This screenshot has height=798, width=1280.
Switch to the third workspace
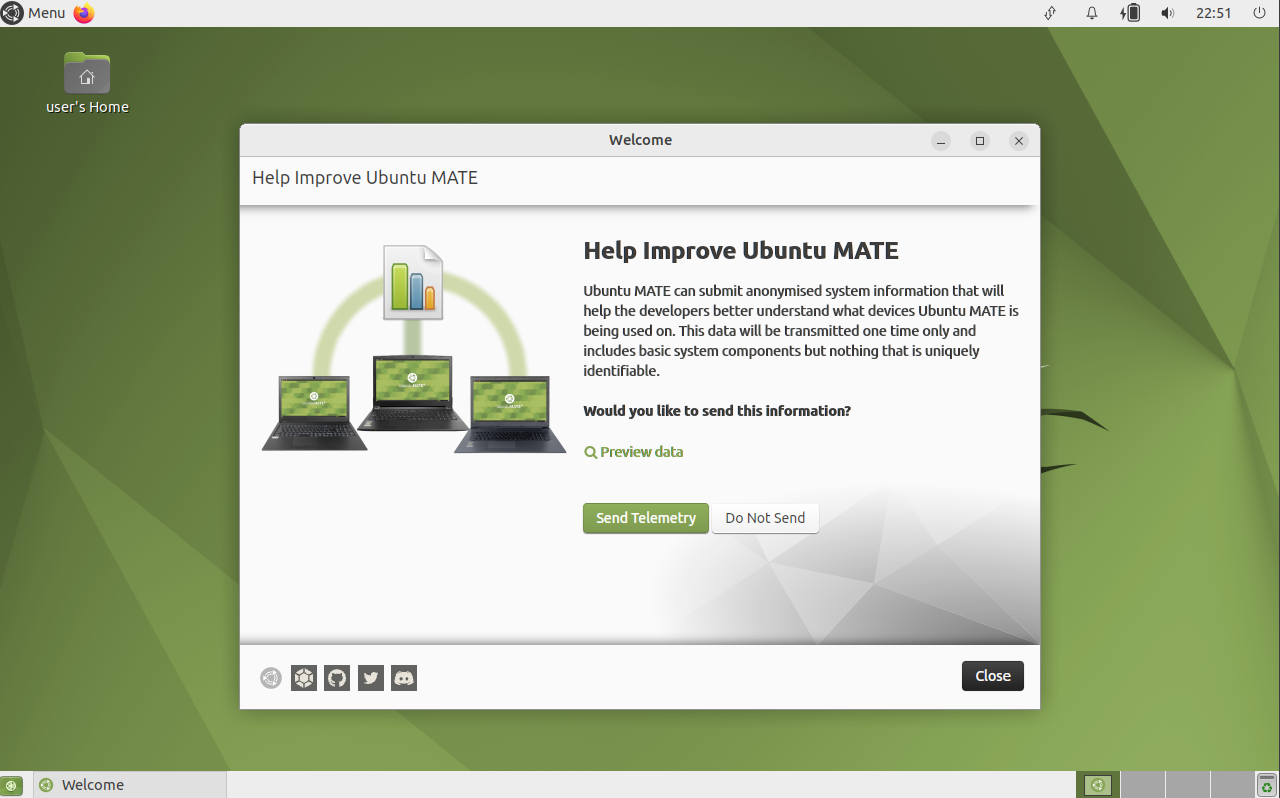(1188, 785)
